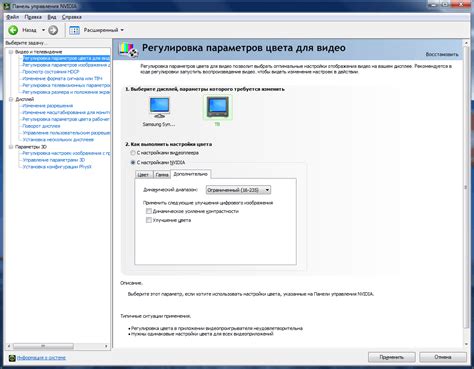Collapse the 'Параметры 3D' tree node
This screenshot has width=474, height=369.
pyautogui.click(x=11, y=147)
